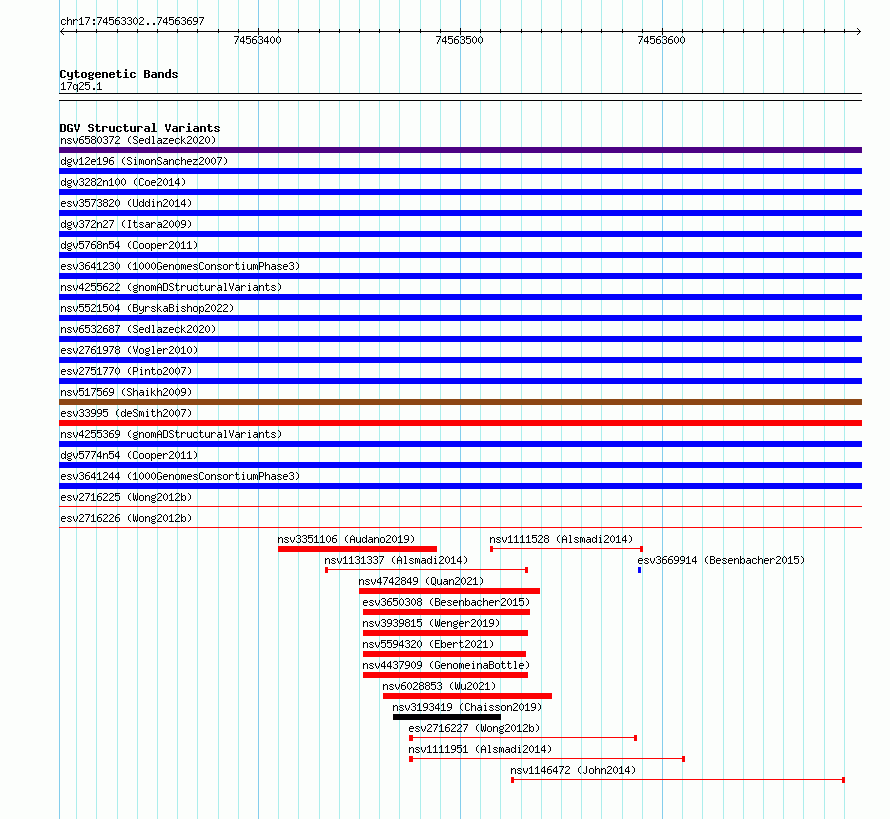
Task: Click nsv517569 (Shaikh2009) label
Action: click(126, 392)
